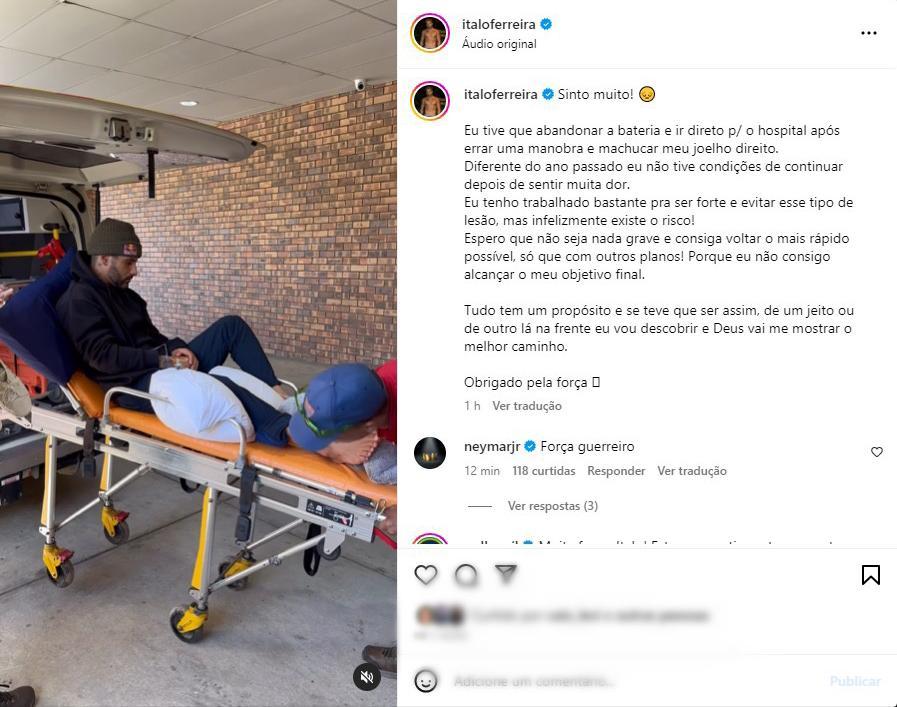Click Ver tradução under the caption
The width and height of the screenshot is (897, 707).
click(x=527, y=406)
